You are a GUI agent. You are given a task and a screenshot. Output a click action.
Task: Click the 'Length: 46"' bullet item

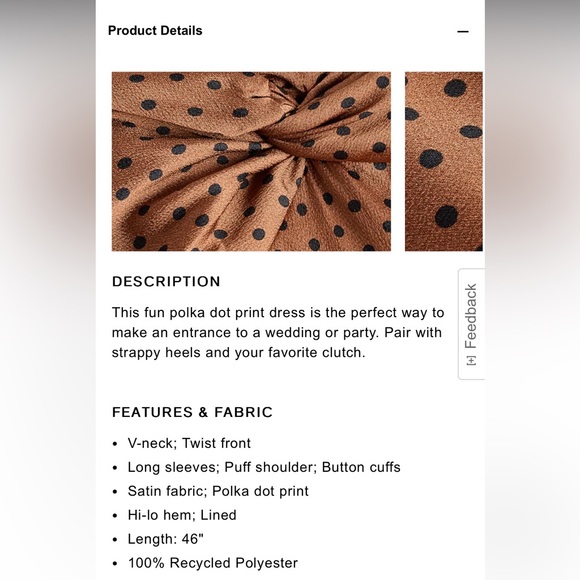pyautogui.click(x=166, y=539)
